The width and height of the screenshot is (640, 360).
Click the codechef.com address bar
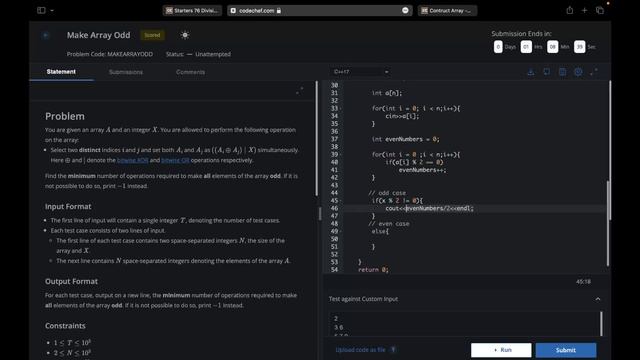(319, 11)
